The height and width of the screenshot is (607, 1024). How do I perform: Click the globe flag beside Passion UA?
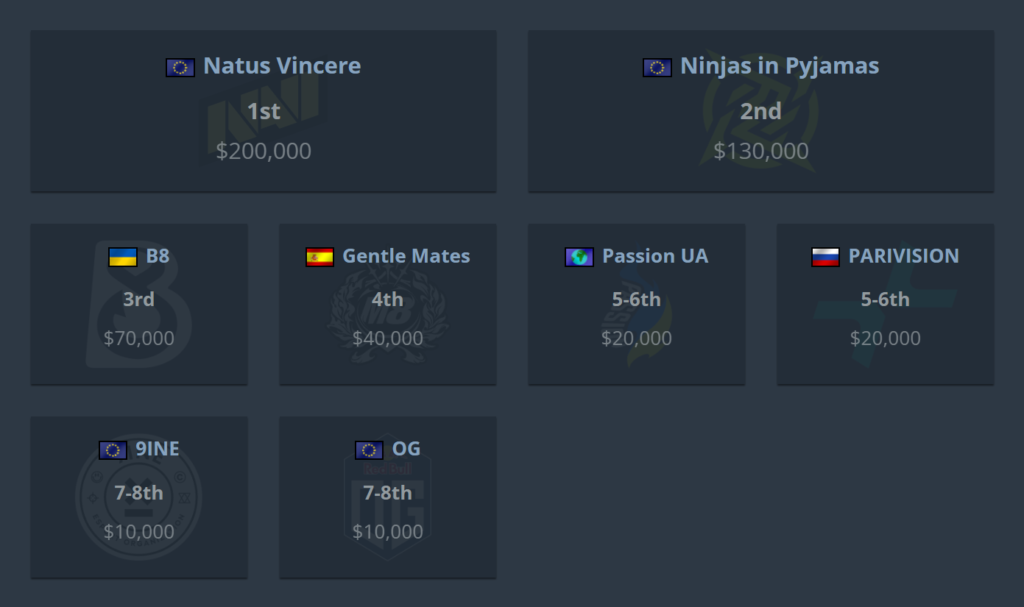pyautogui.click(x=579, y=257)
